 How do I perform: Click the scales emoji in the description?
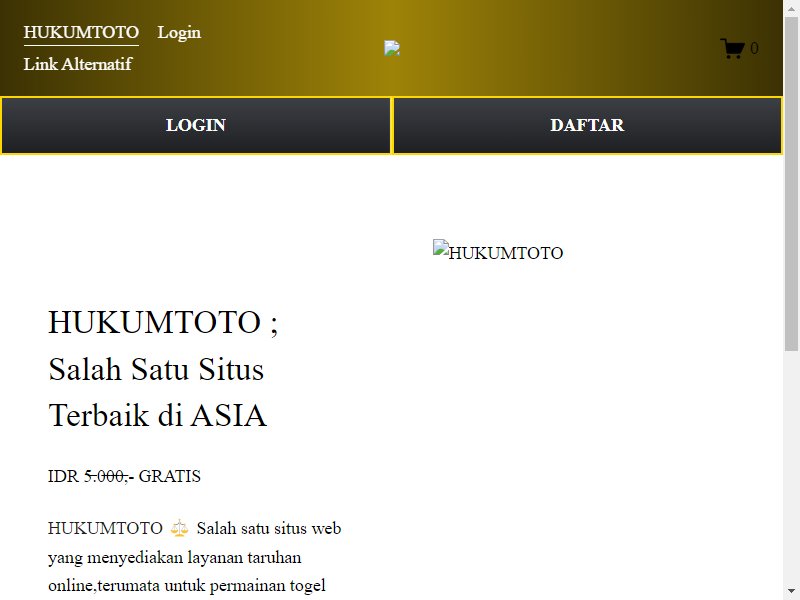(179, 528)
